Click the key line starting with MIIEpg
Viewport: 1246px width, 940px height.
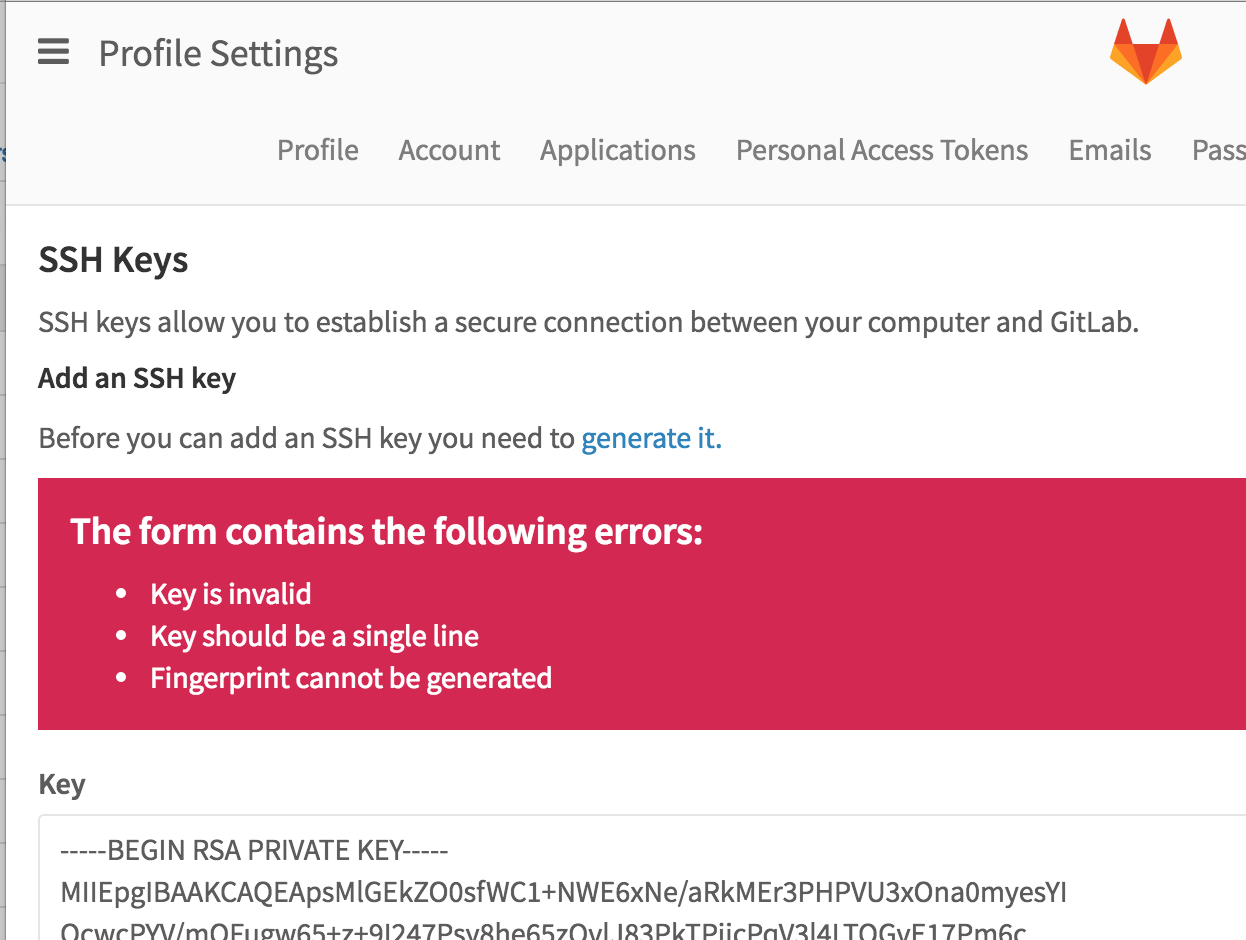563,891
